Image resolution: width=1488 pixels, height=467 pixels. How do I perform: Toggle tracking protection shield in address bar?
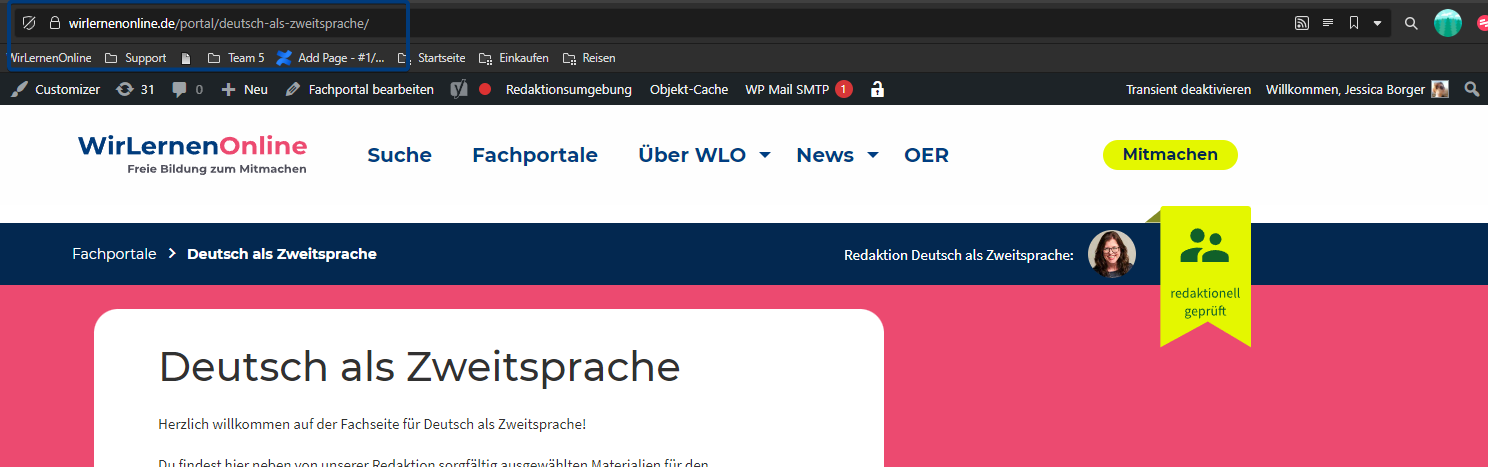(x=29, y=23)
